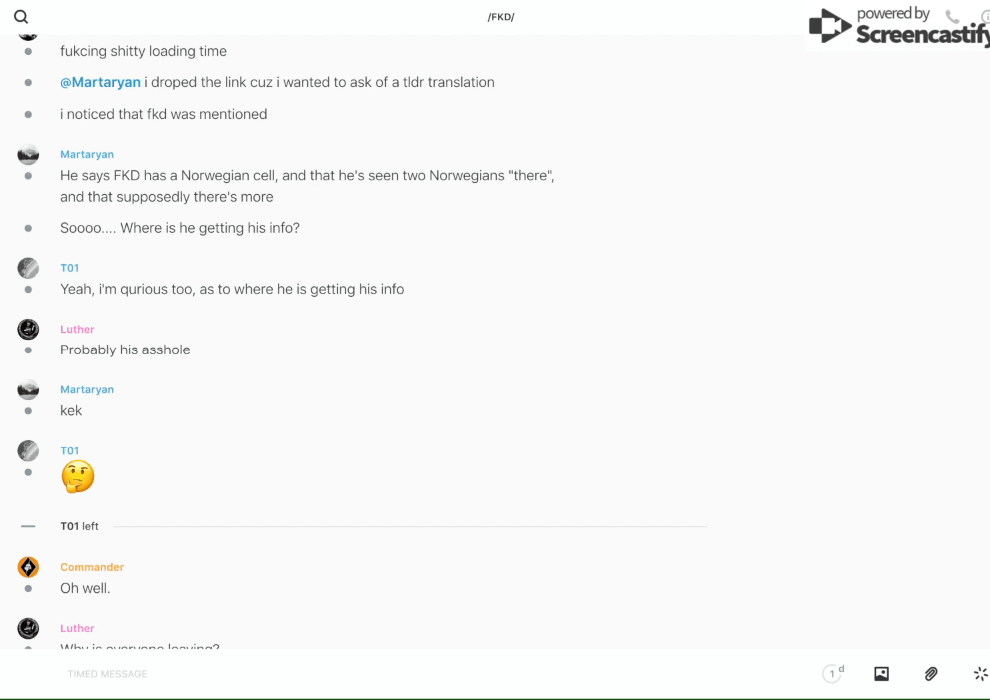The width and height of the screenshot is (990, 700).
Task: Toggle the 1-day message timer
Action: [x=833, y=674]
